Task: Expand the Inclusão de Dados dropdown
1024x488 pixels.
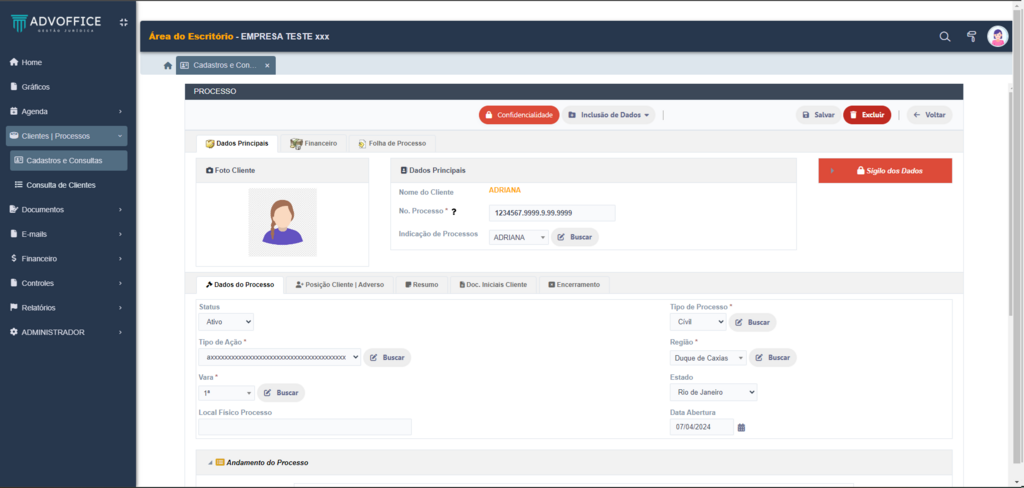Action: coord(608,115)
